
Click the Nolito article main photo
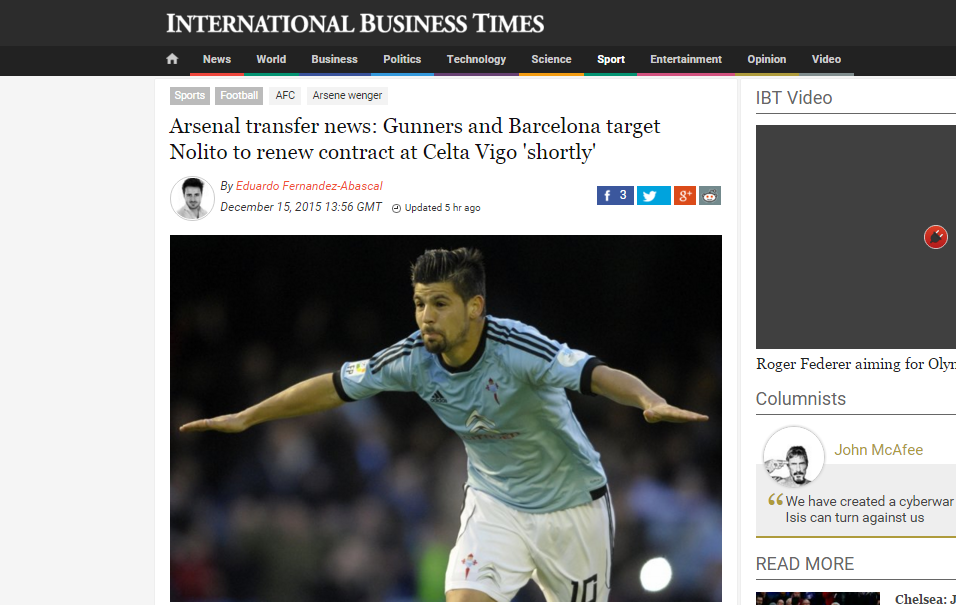click(x=446, y=418)
